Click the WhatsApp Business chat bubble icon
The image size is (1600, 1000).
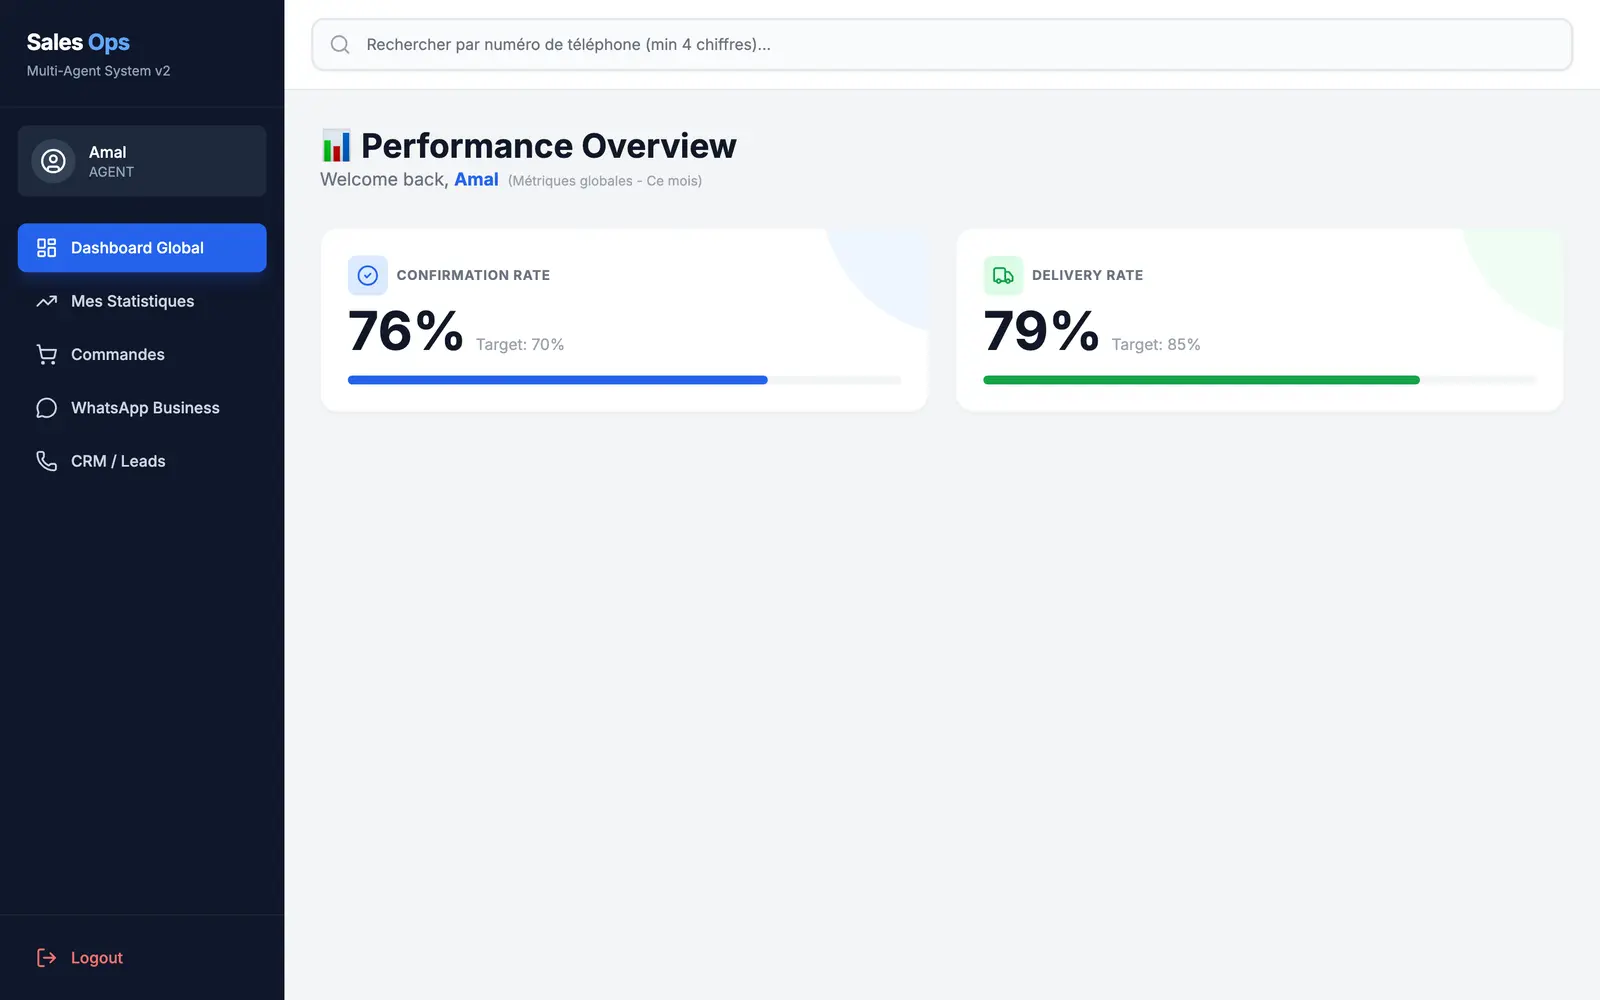46,408
